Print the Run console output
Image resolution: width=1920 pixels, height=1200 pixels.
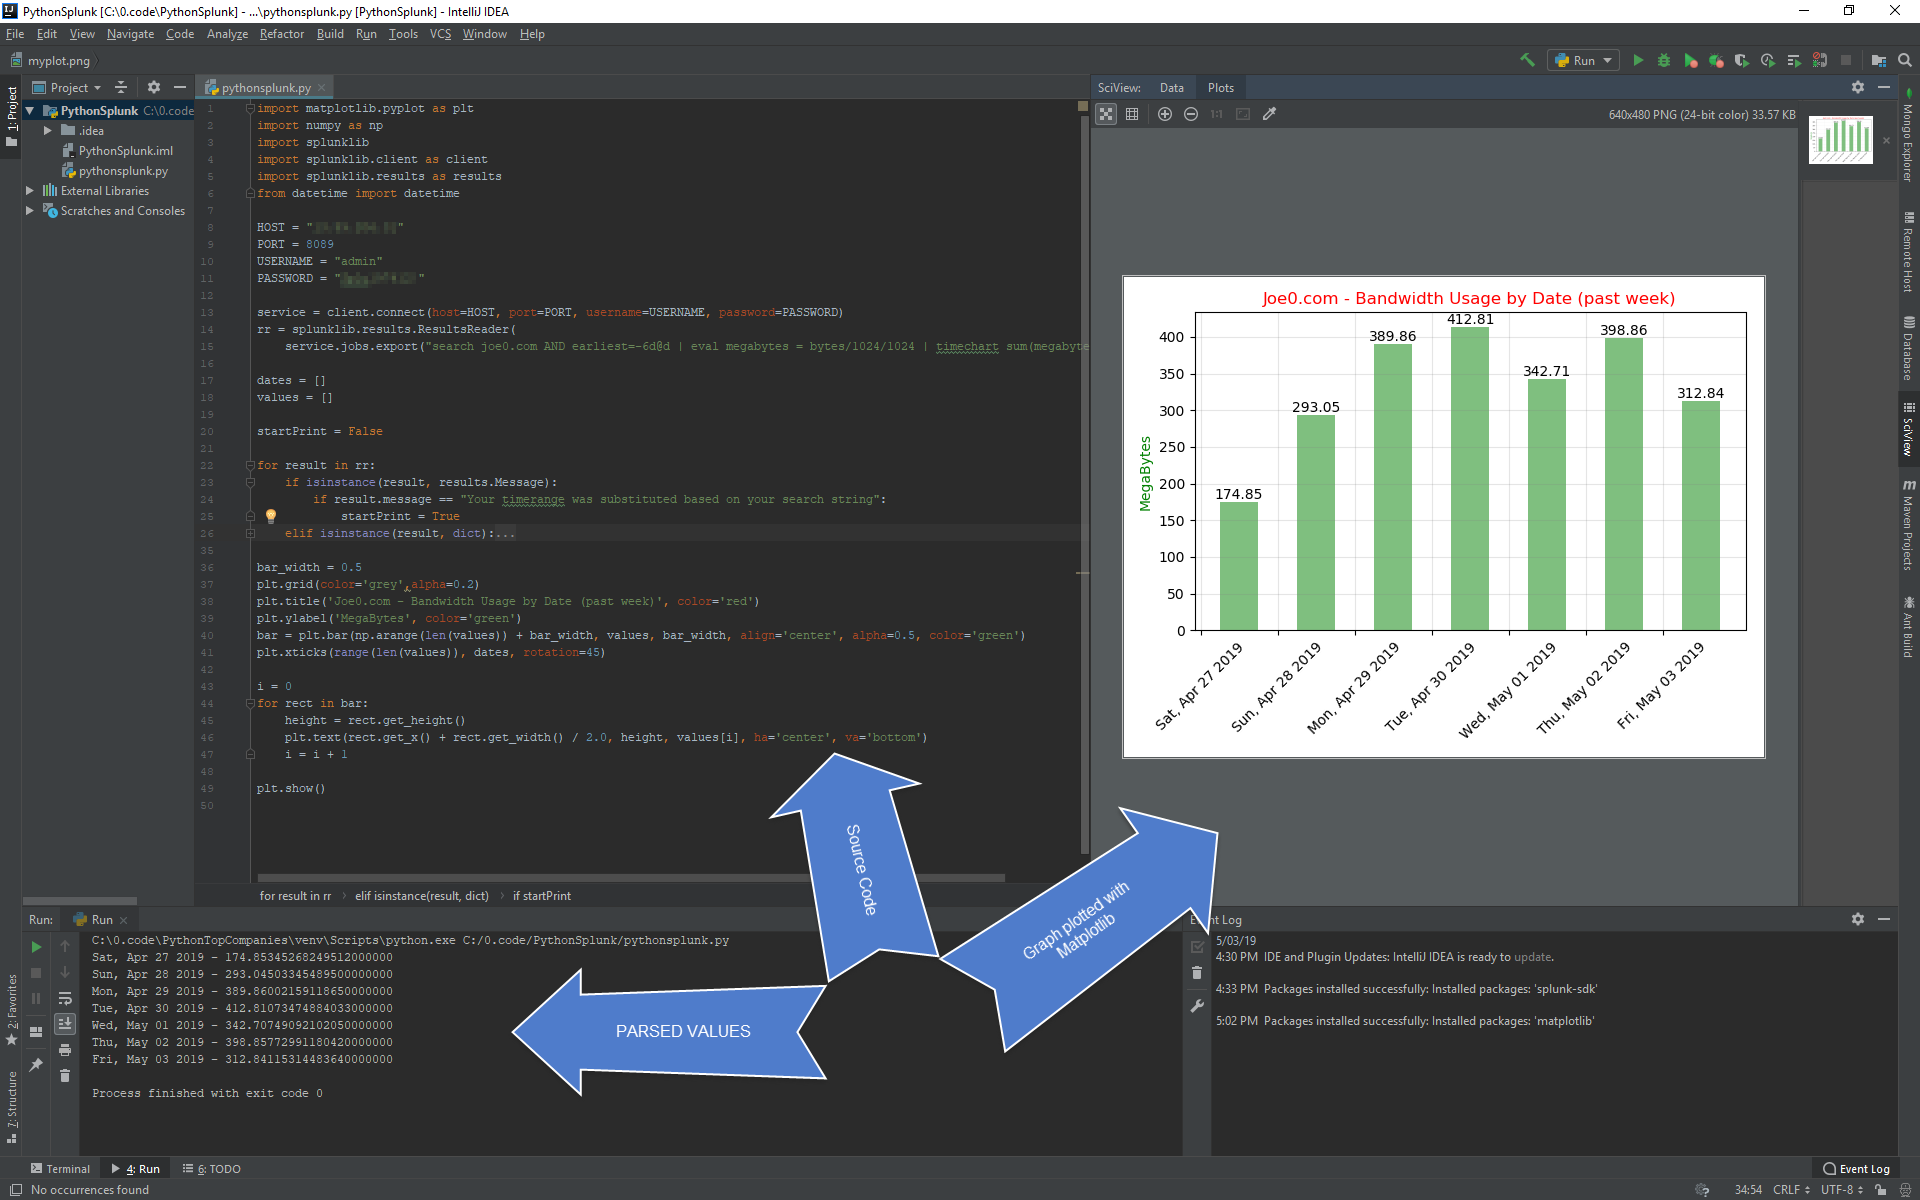[65, 1050]
